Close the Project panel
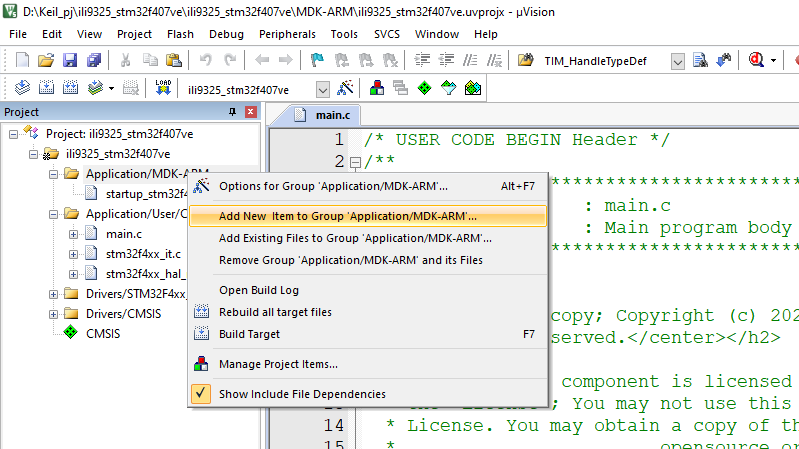Screen dimensions: 799x449 tap(251, 112)
